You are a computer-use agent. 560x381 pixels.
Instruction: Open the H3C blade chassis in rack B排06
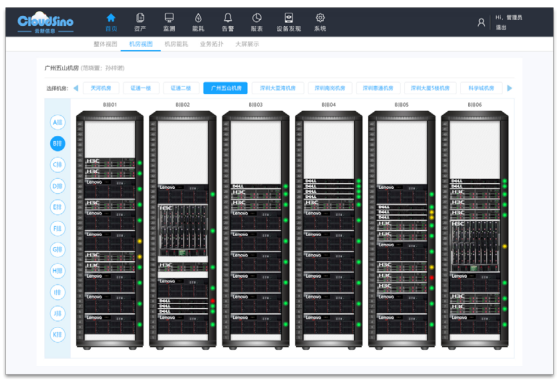pyautogui.click(x=475, y=246)
